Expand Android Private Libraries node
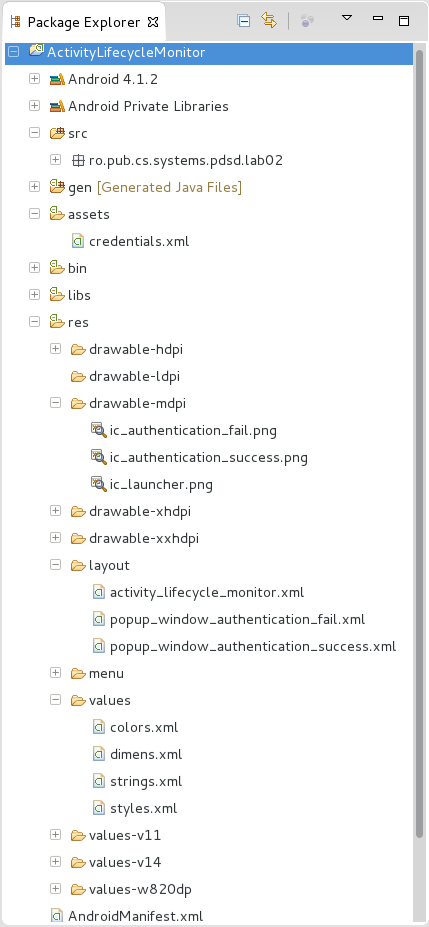 [34, 106]
